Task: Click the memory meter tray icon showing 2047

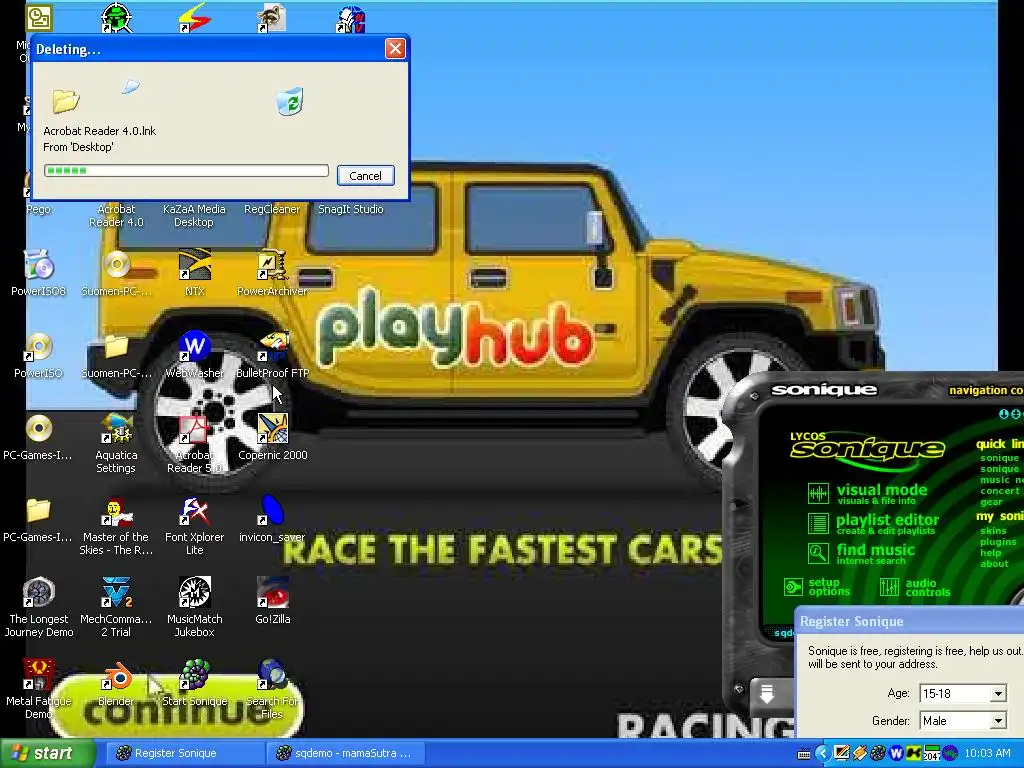Action: coord(932,753)
